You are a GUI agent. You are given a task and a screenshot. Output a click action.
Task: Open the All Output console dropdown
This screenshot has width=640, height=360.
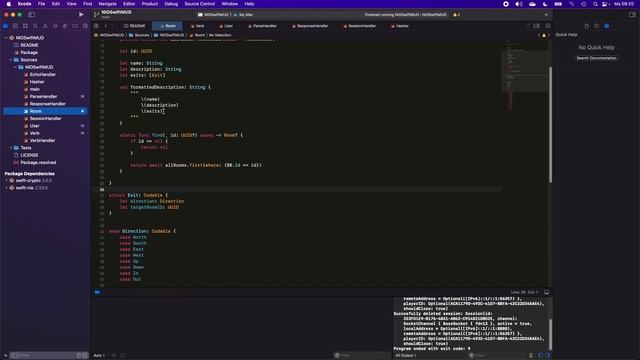point(406,356)
